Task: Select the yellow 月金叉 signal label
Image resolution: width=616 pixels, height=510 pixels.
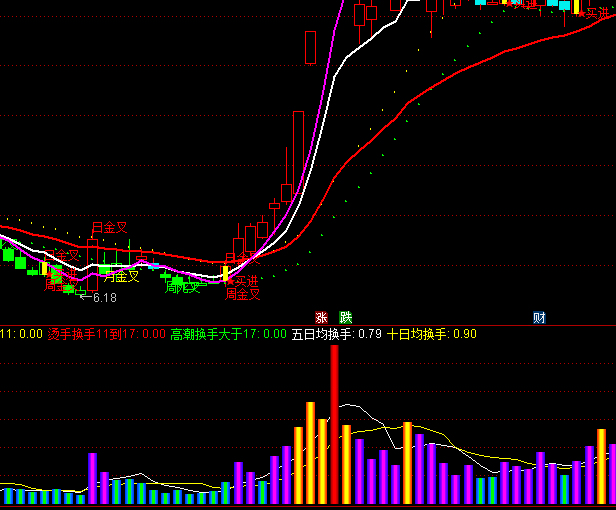Action: point(122,276)
